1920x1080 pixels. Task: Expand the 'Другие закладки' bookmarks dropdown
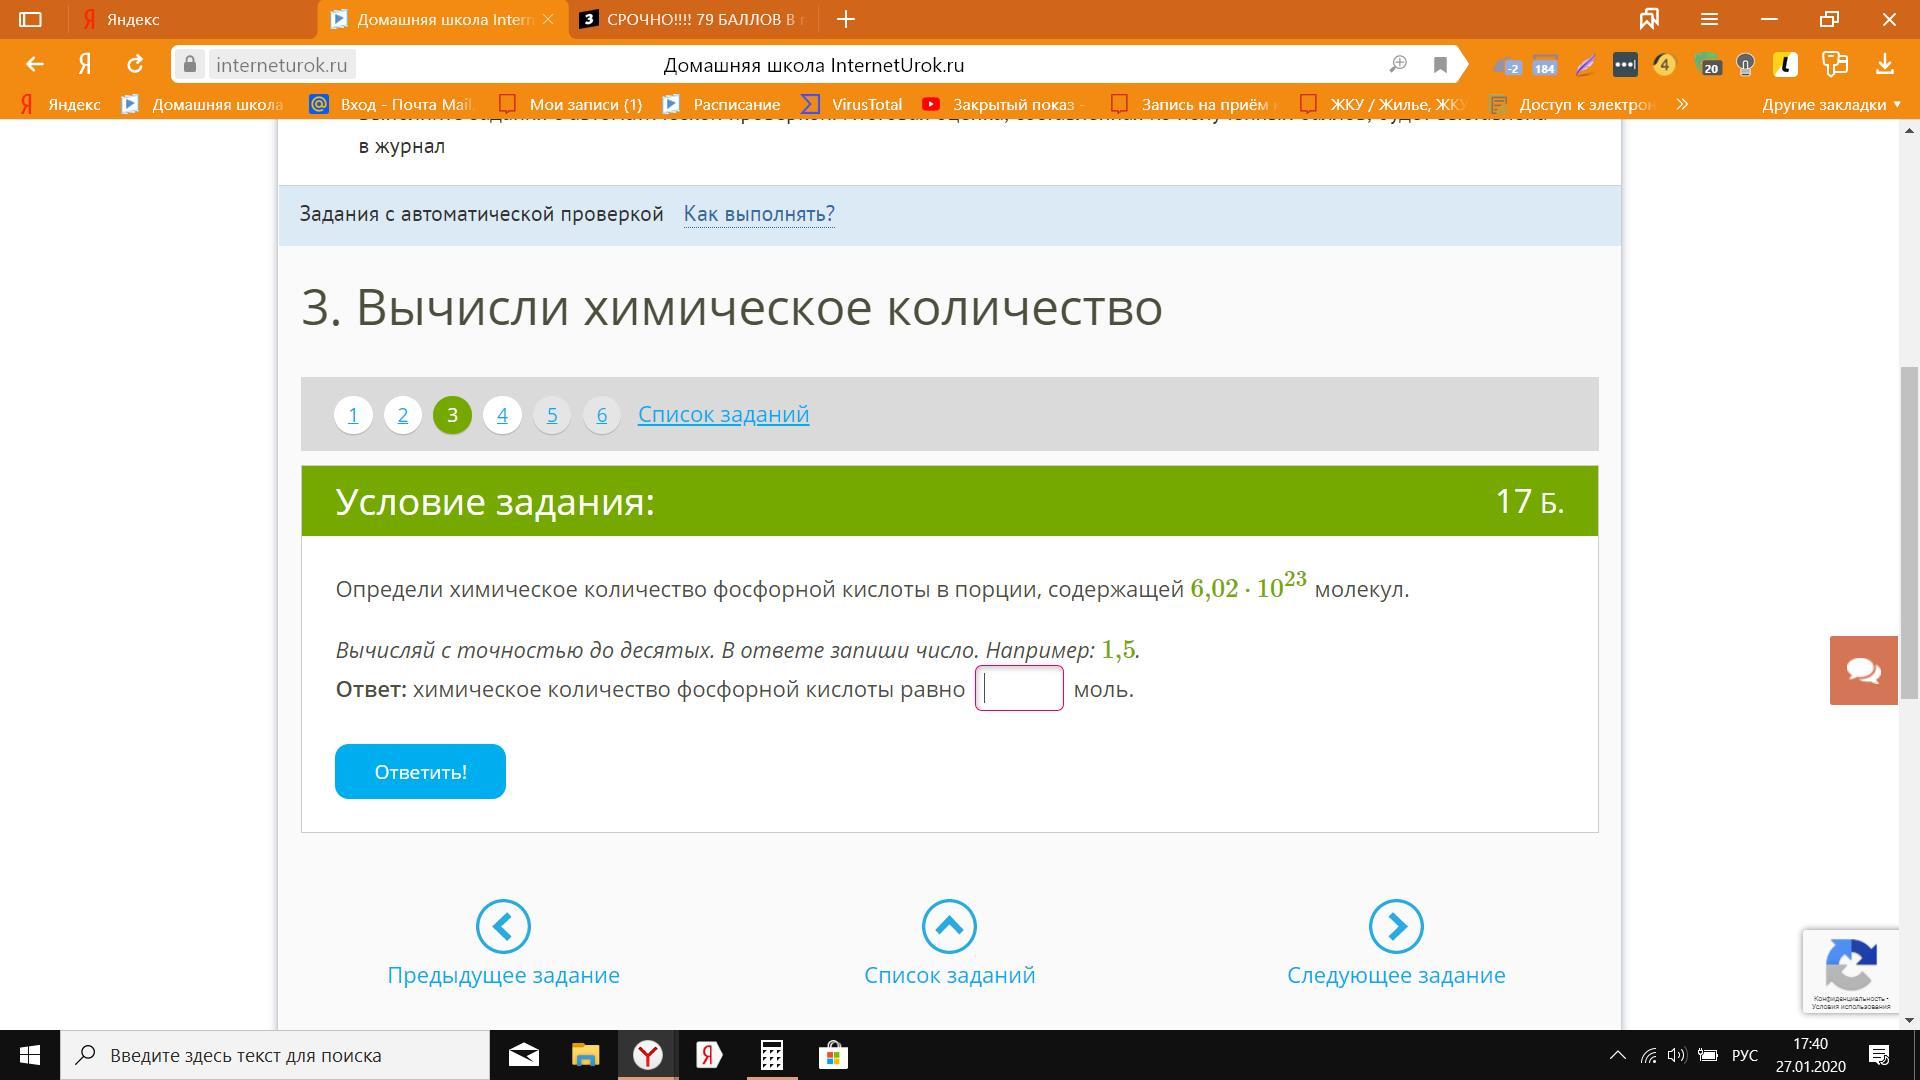coord(1831,104)
